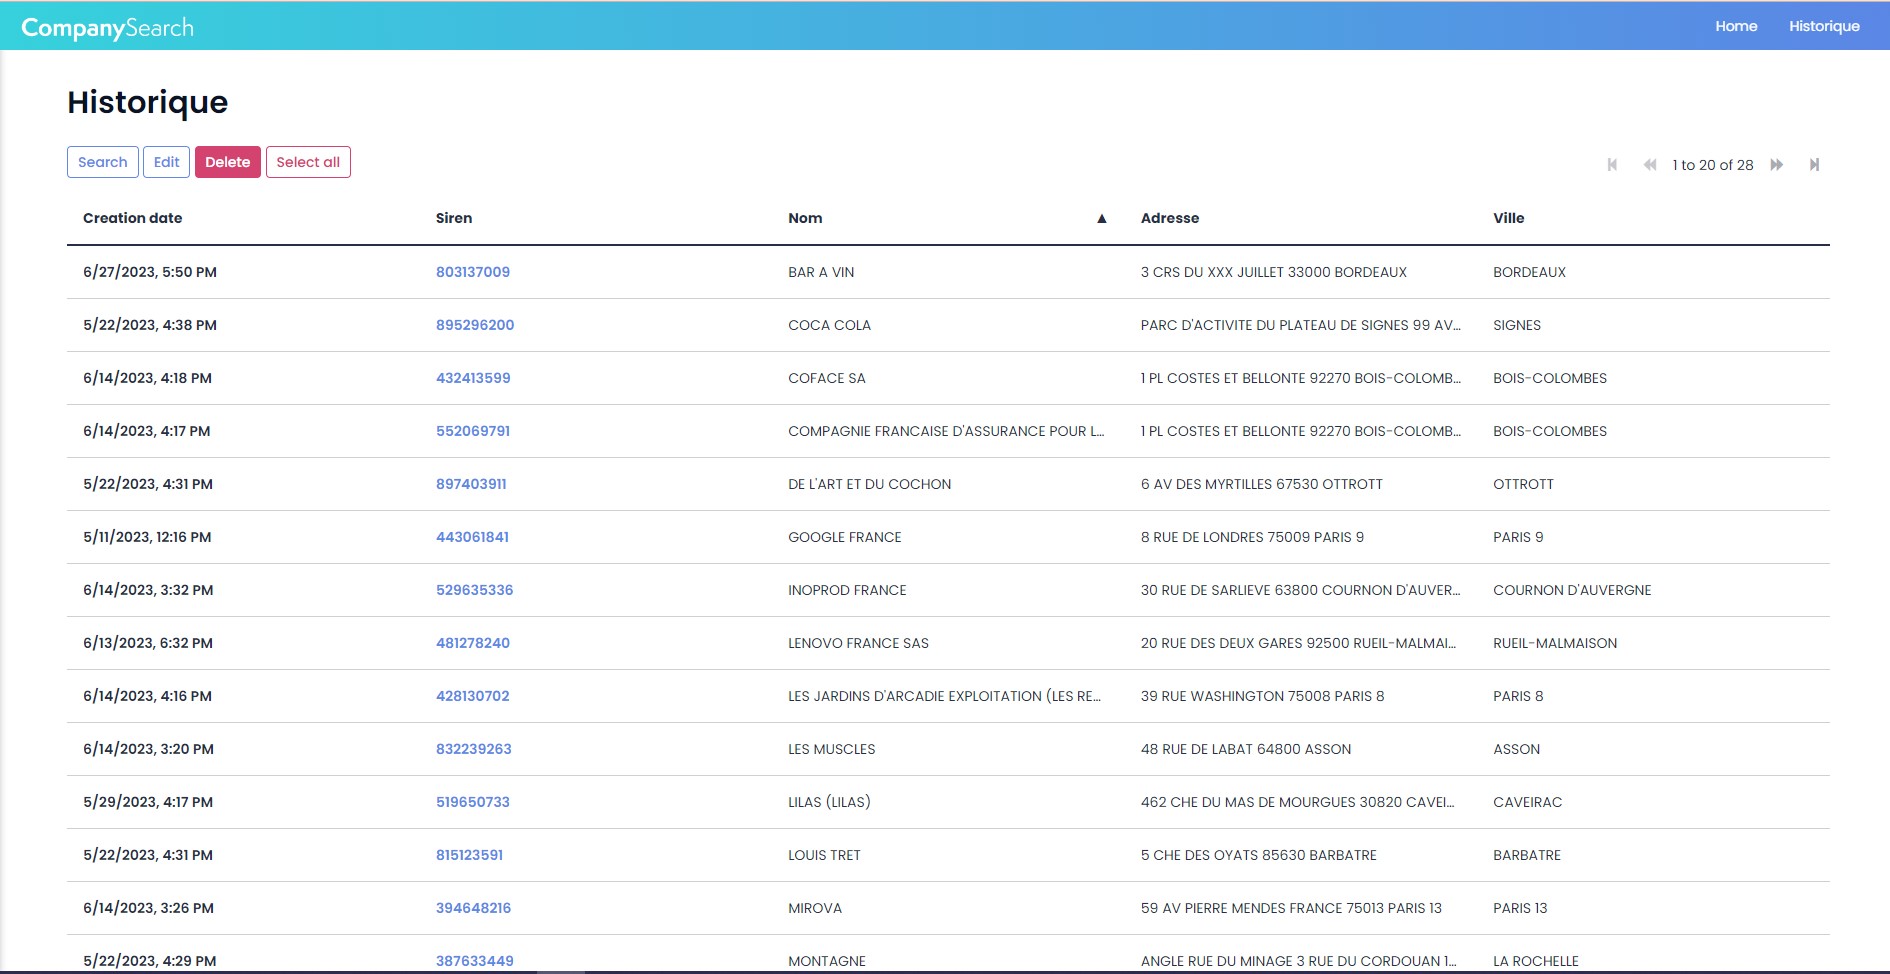Screen dimensions: 1890x974
Task: Sort by Adresse column header
Action: (x=1169, y=218)
